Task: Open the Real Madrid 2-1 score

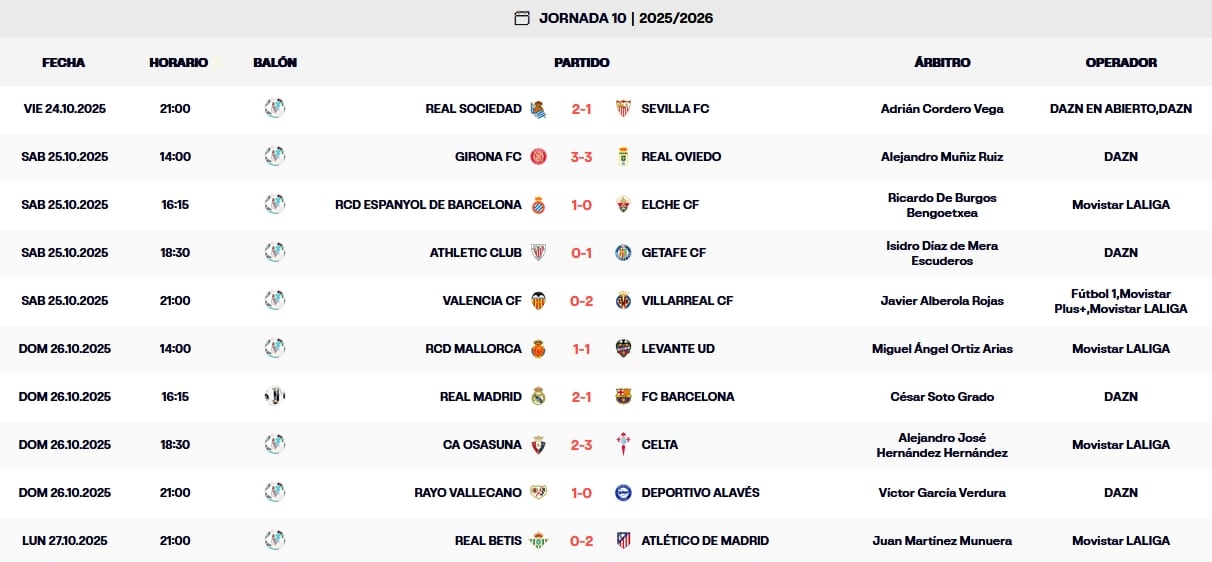Action: [582, 397]
